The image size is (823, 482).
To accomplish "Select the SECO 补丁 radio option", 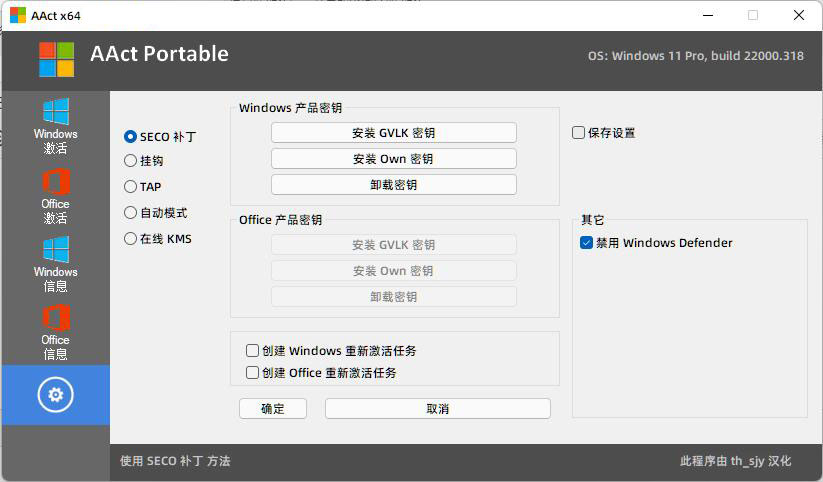I will point(131,136).
